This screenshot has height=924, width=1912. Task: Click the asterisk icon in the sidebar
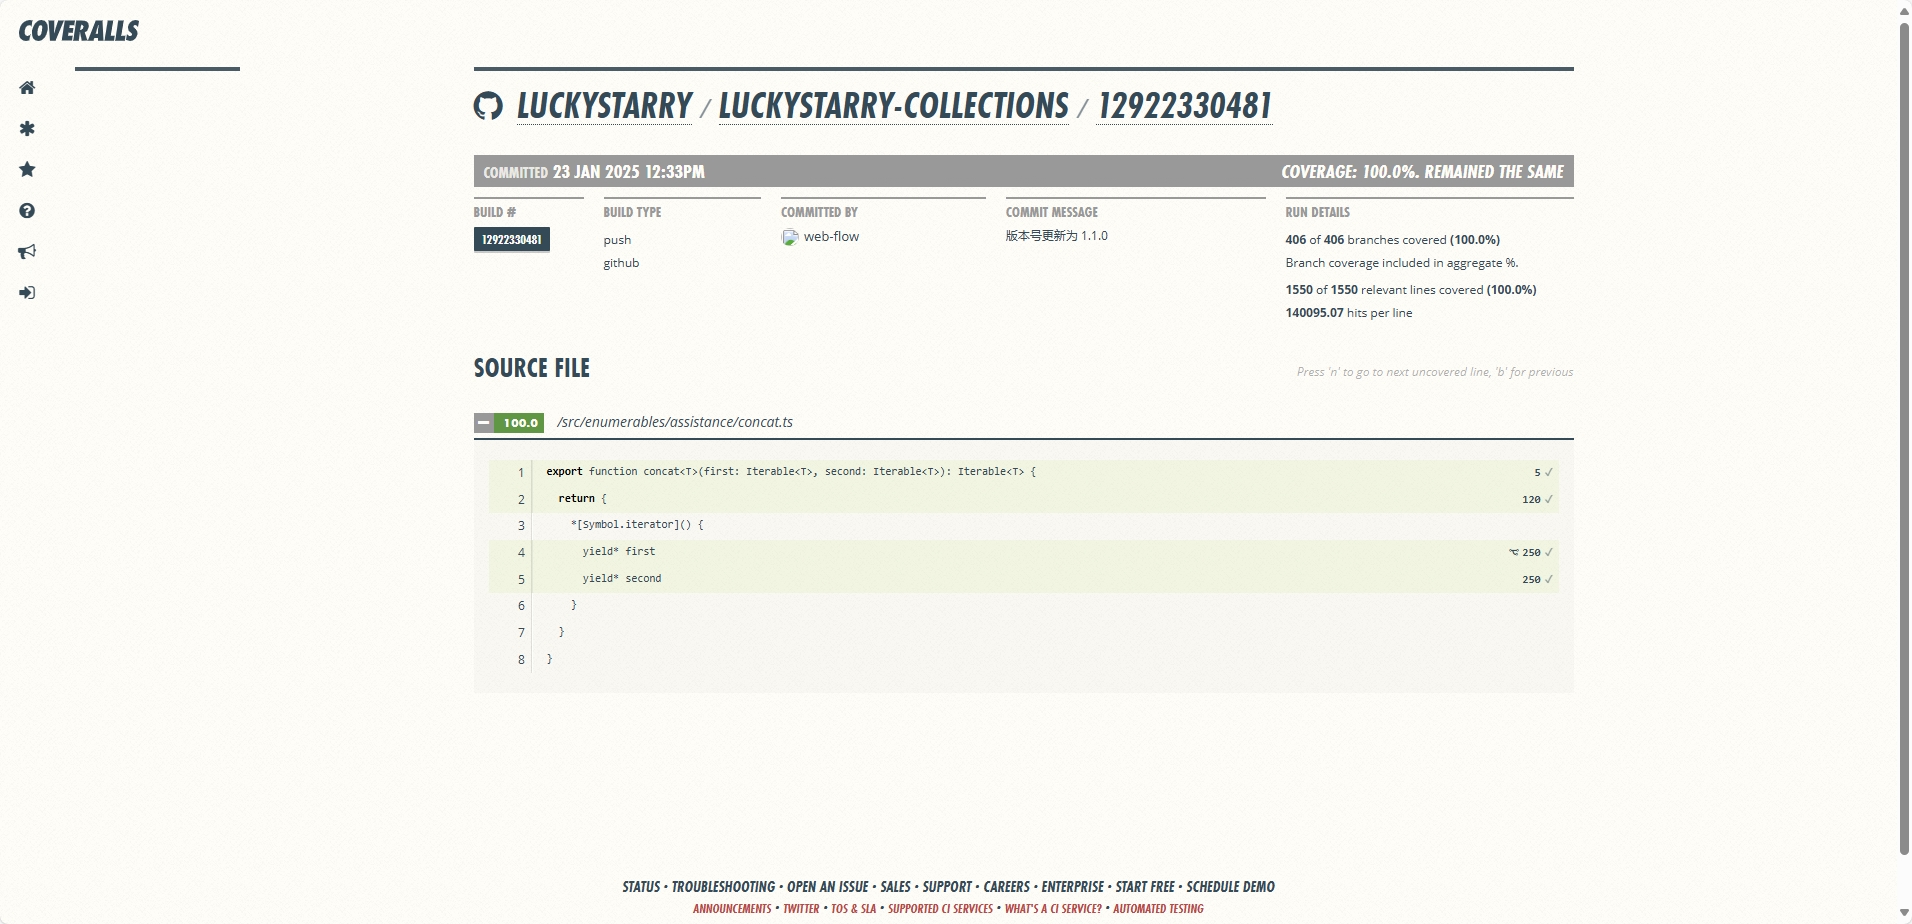(x=27, y=129)
